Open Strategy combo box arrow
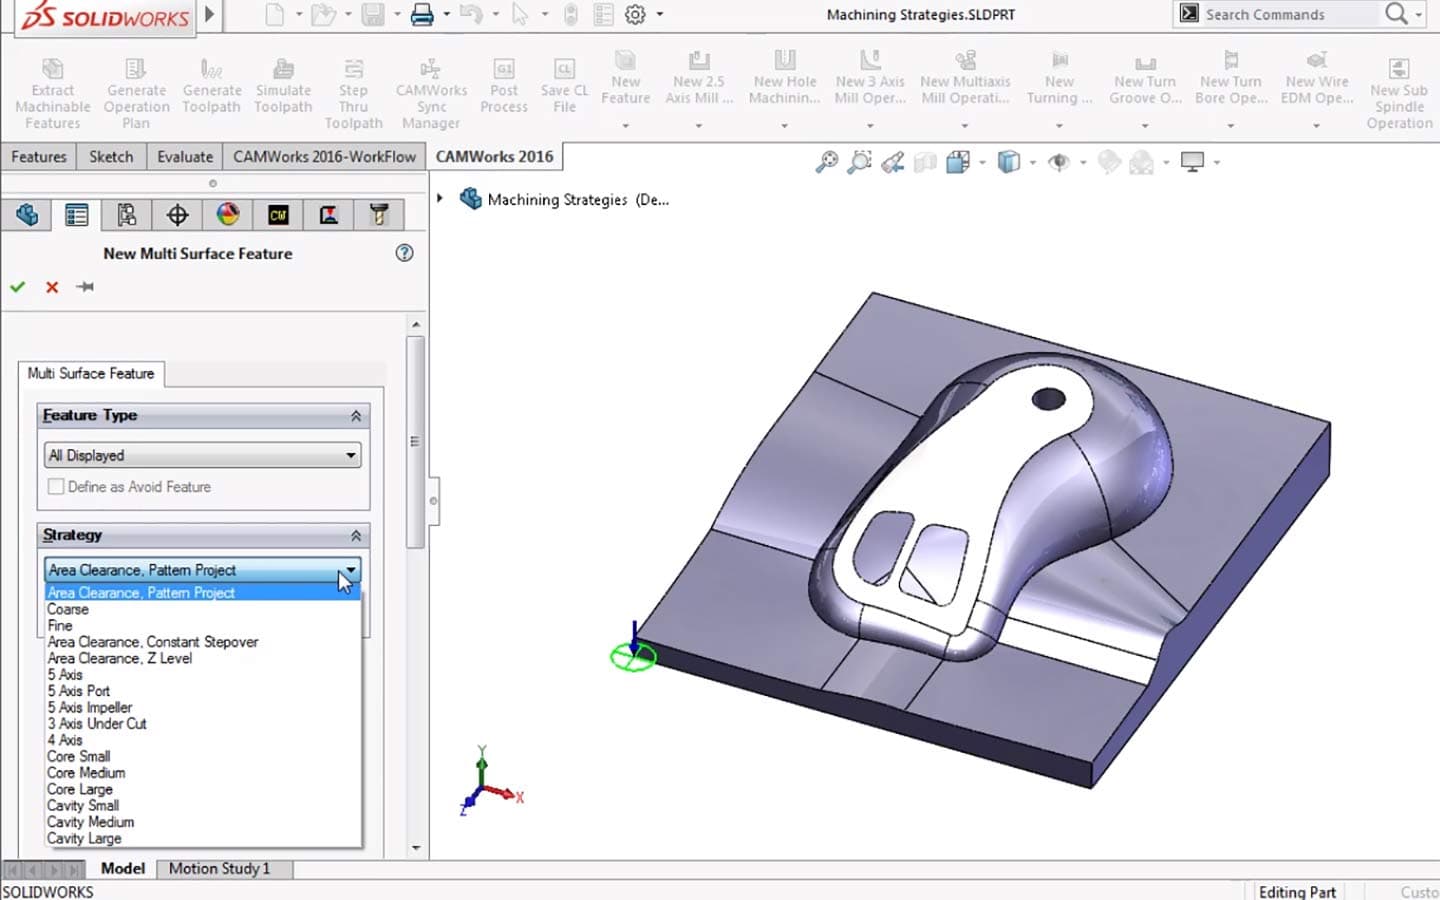This screenshot has height=900, width=1440. 351,570
